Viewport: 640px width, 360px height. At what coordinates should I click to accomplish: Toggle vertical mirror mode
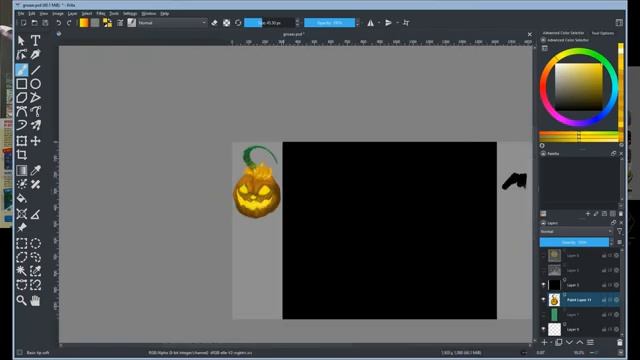(388, 23)
